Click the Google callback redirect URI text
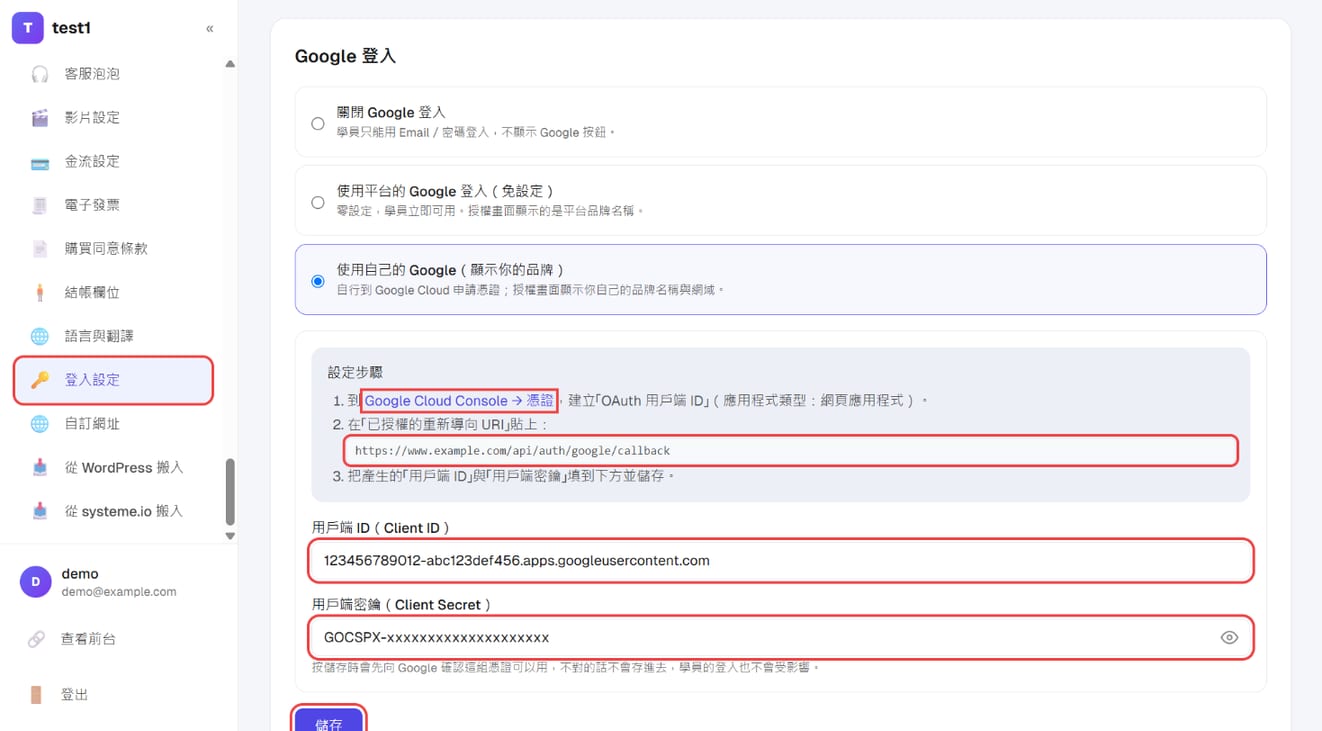 tap(512, 451)
